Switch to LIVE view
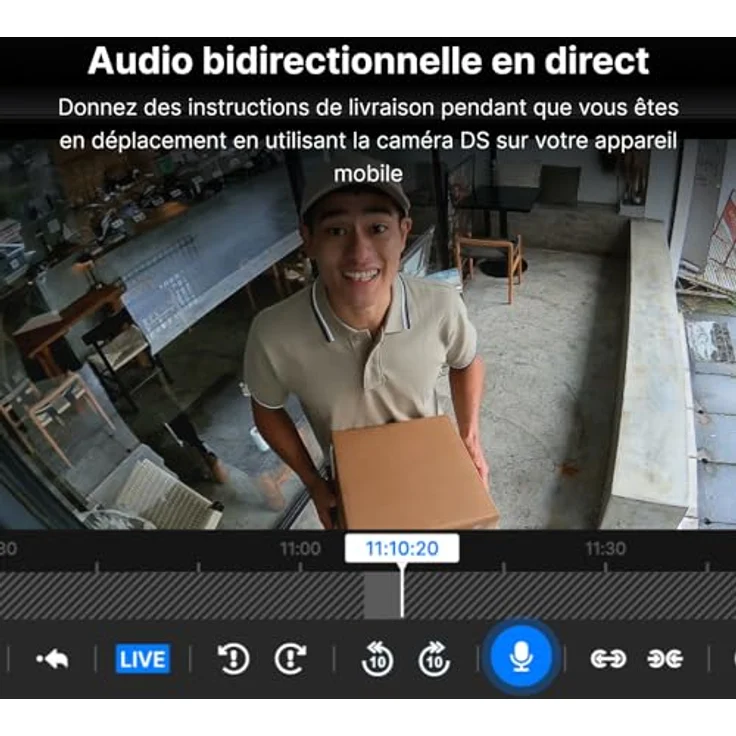 click(x=142, y=659)
